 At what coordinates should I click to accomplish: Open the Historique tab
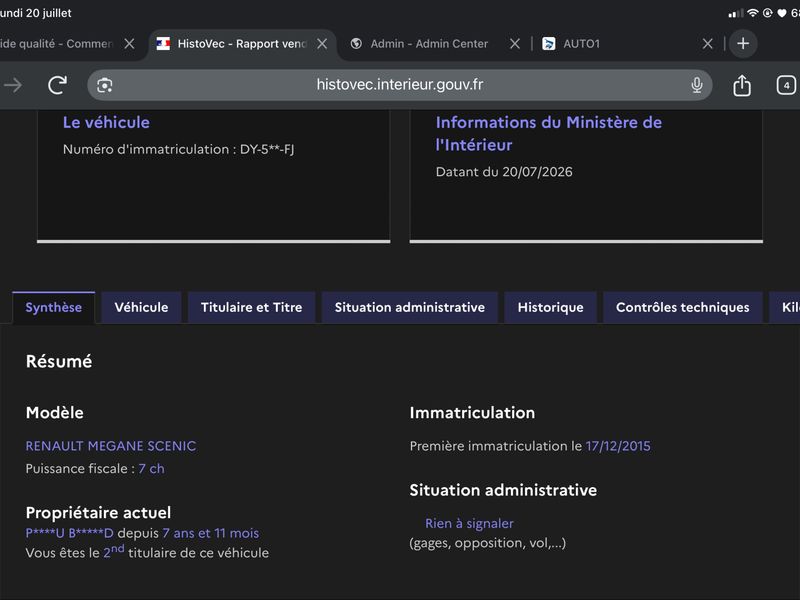(x=551, y=307)
